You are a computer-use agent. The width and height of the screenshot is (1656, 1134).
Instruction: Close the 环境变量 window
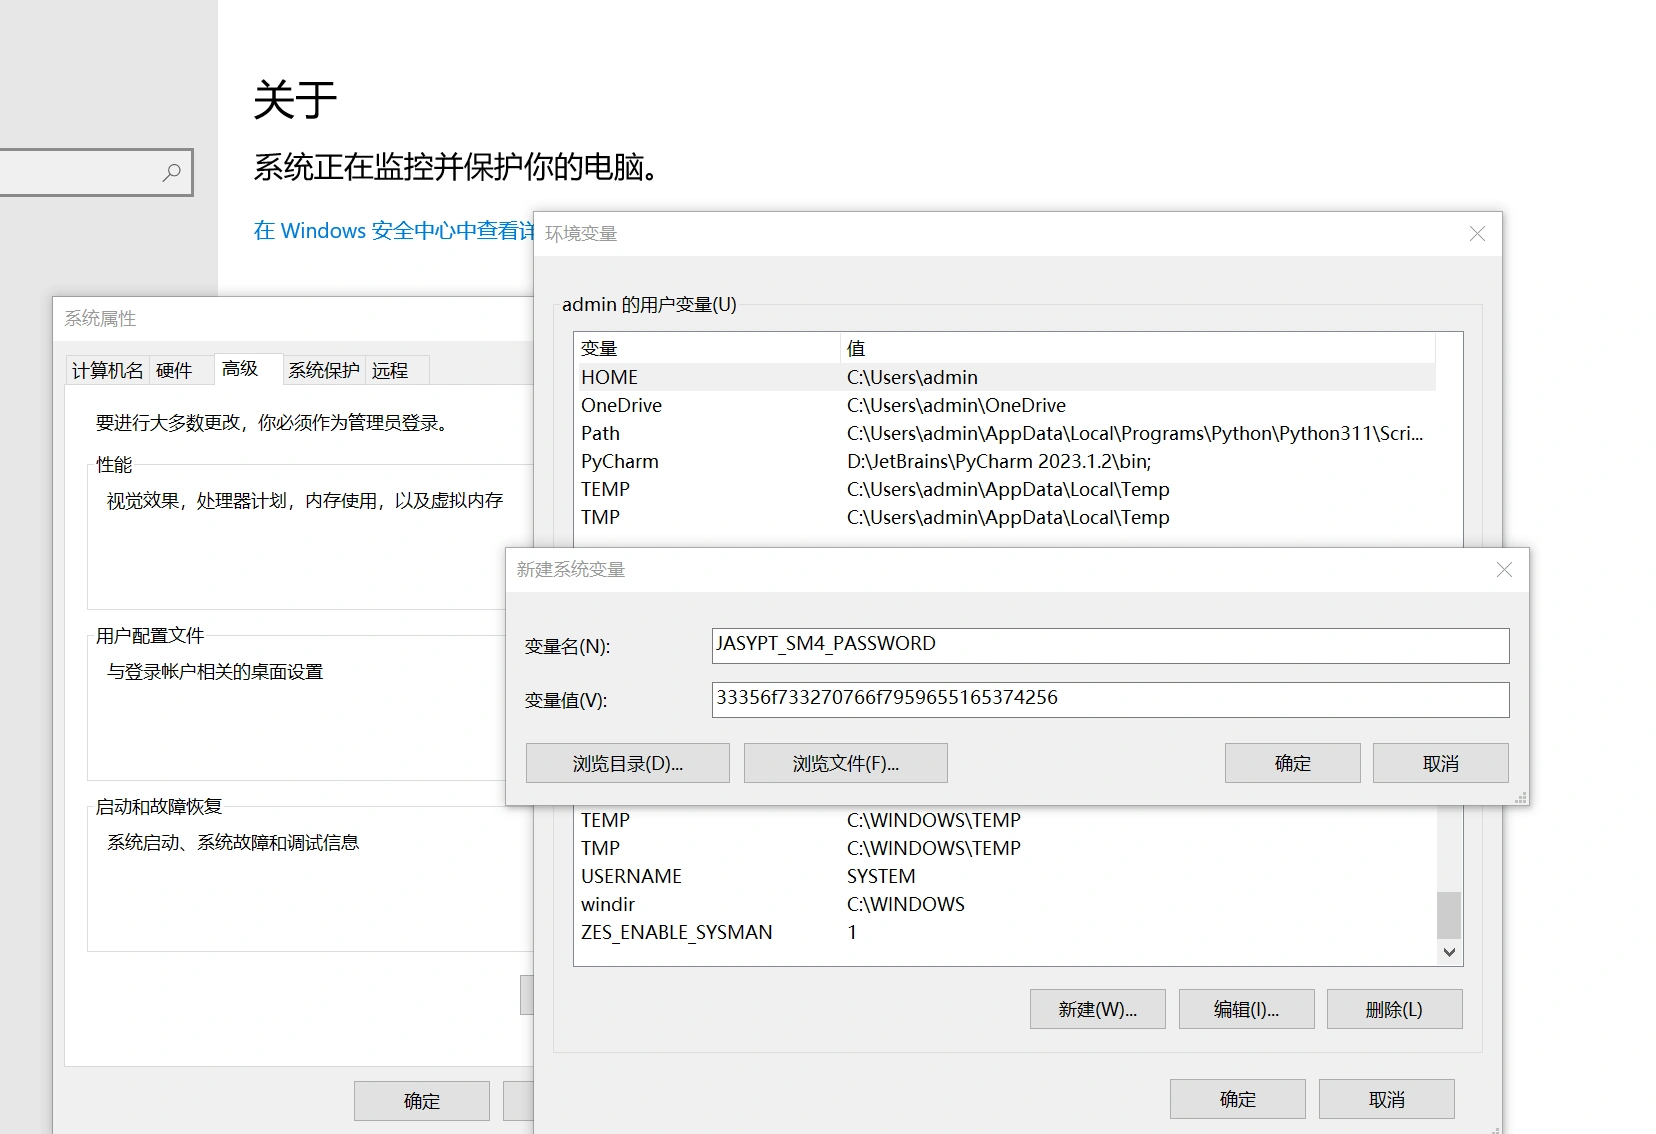(x=1476, y=234)
